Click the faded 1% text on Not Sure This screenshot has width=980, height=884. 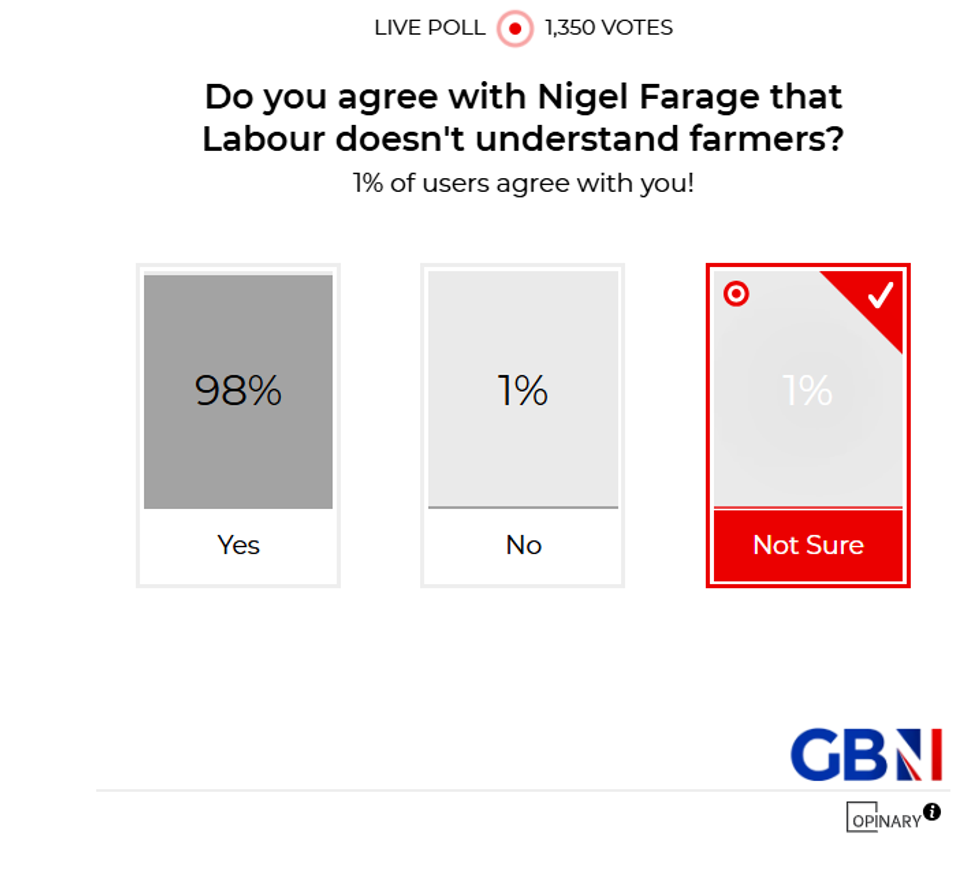pyautogui.click(x=807, y=390)
